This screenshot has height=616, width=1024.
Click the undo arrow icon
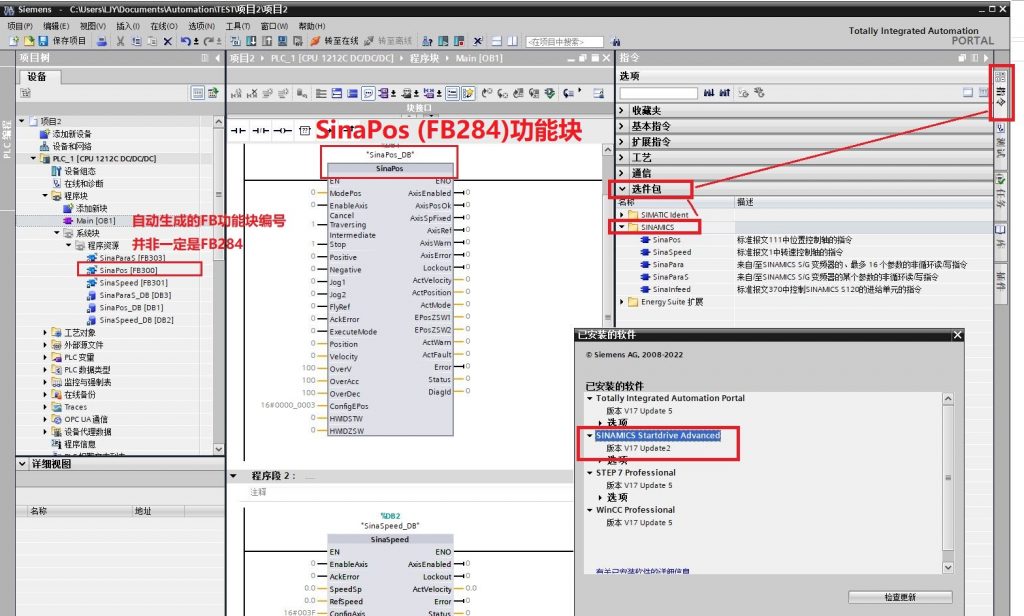[186, 41]
